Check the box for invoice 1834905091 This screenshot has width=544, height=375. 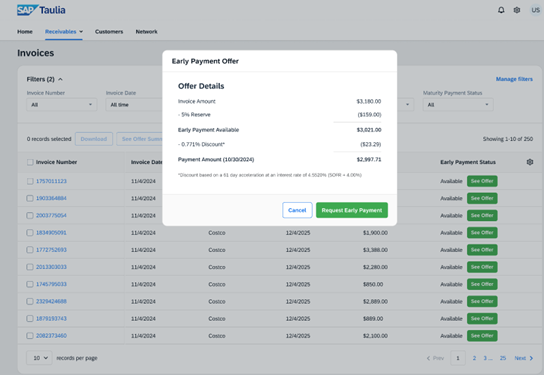click(x=30, y=233)
